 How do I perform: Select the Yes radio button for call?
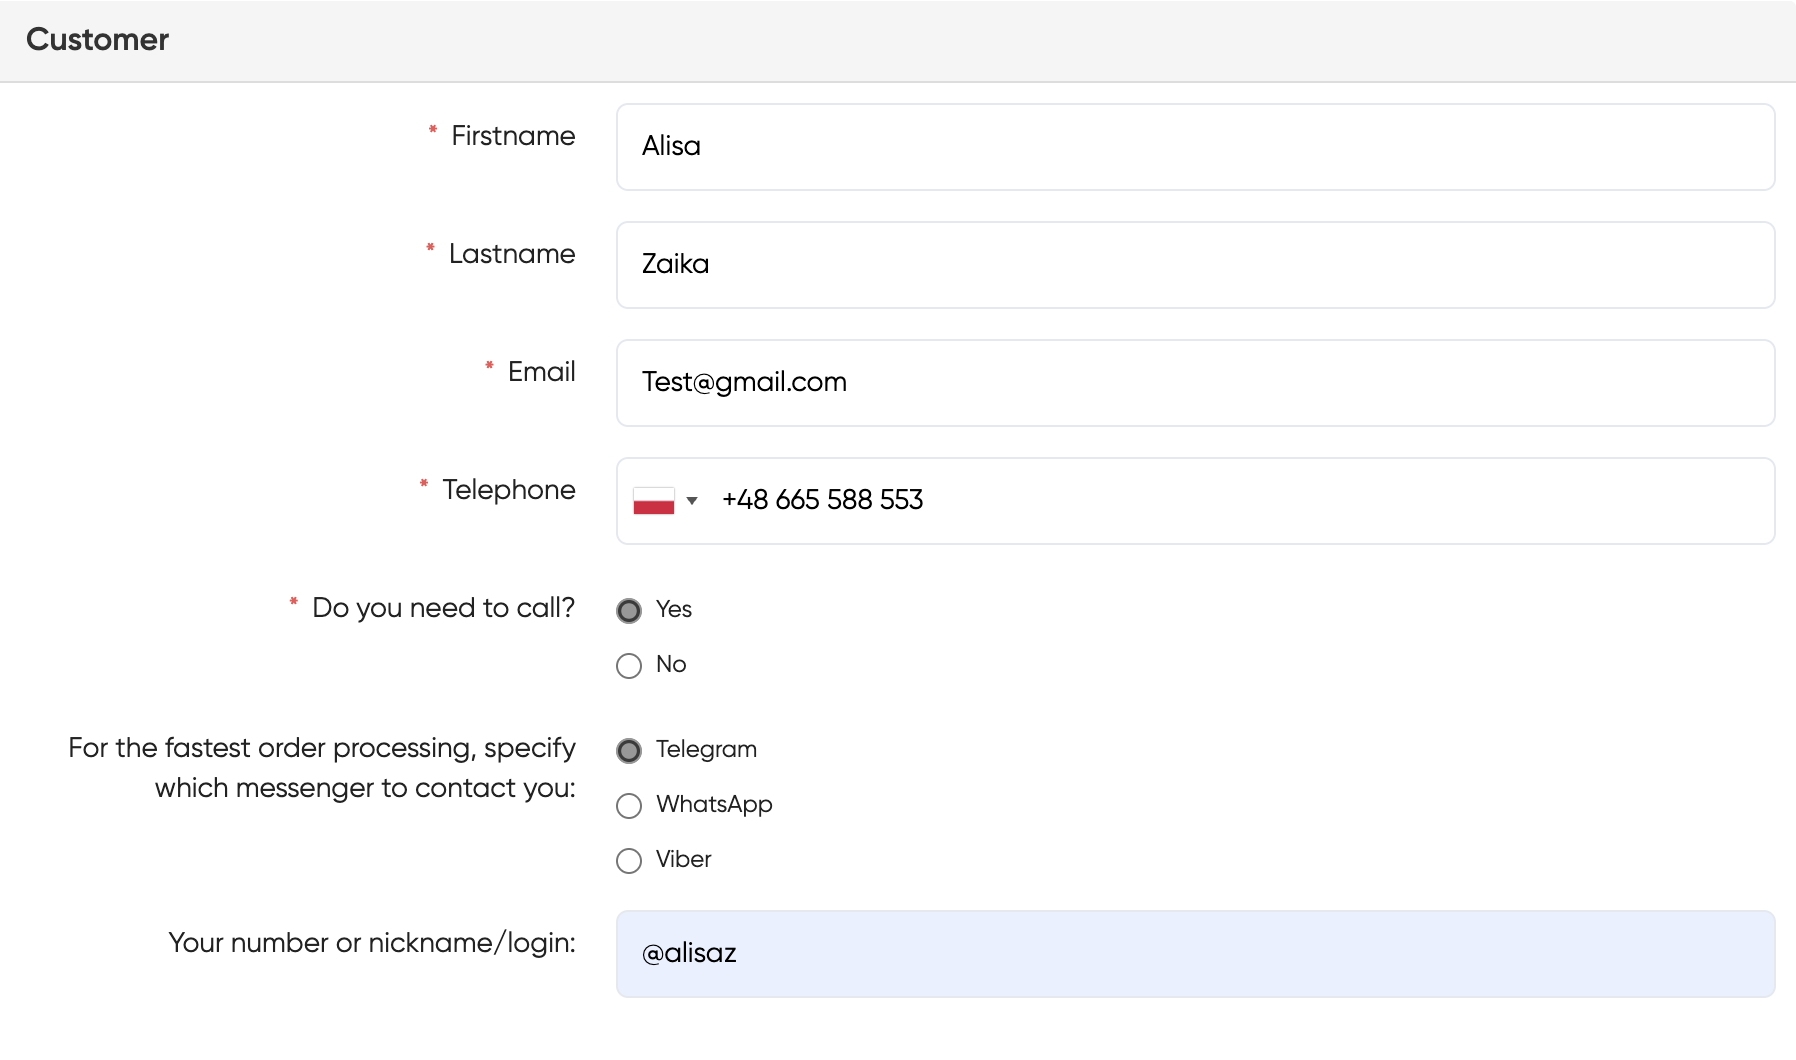click(x=629, y=611)
